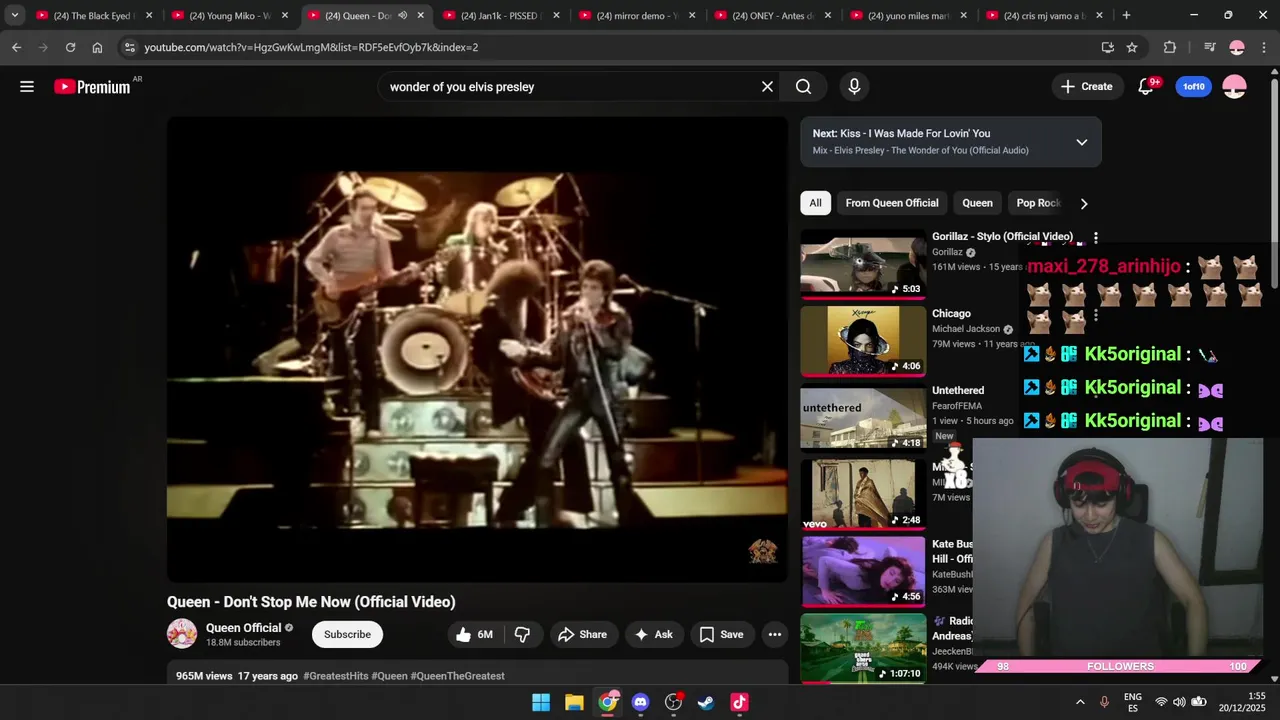1280x720 pixels.
Task: Reload the current page
Action: click(x=70, y=47)
